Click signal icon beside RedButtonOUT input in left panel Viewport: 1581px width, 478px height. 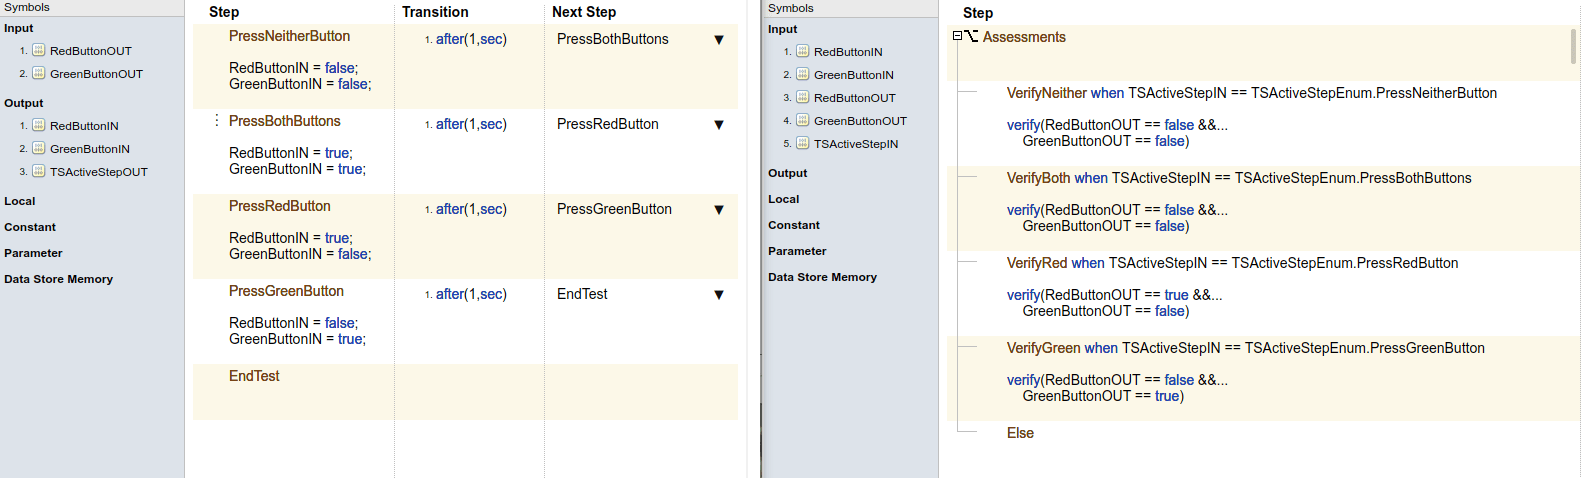[39, 50]
